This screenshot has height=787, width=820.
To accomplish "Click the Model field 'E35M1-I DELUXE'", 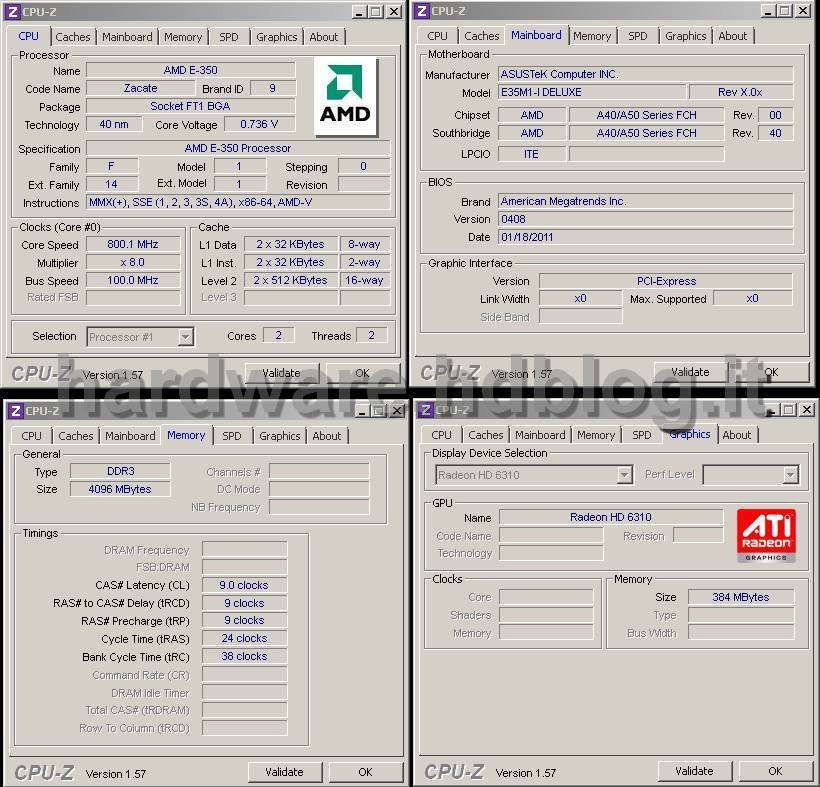I will click(591, 93).
